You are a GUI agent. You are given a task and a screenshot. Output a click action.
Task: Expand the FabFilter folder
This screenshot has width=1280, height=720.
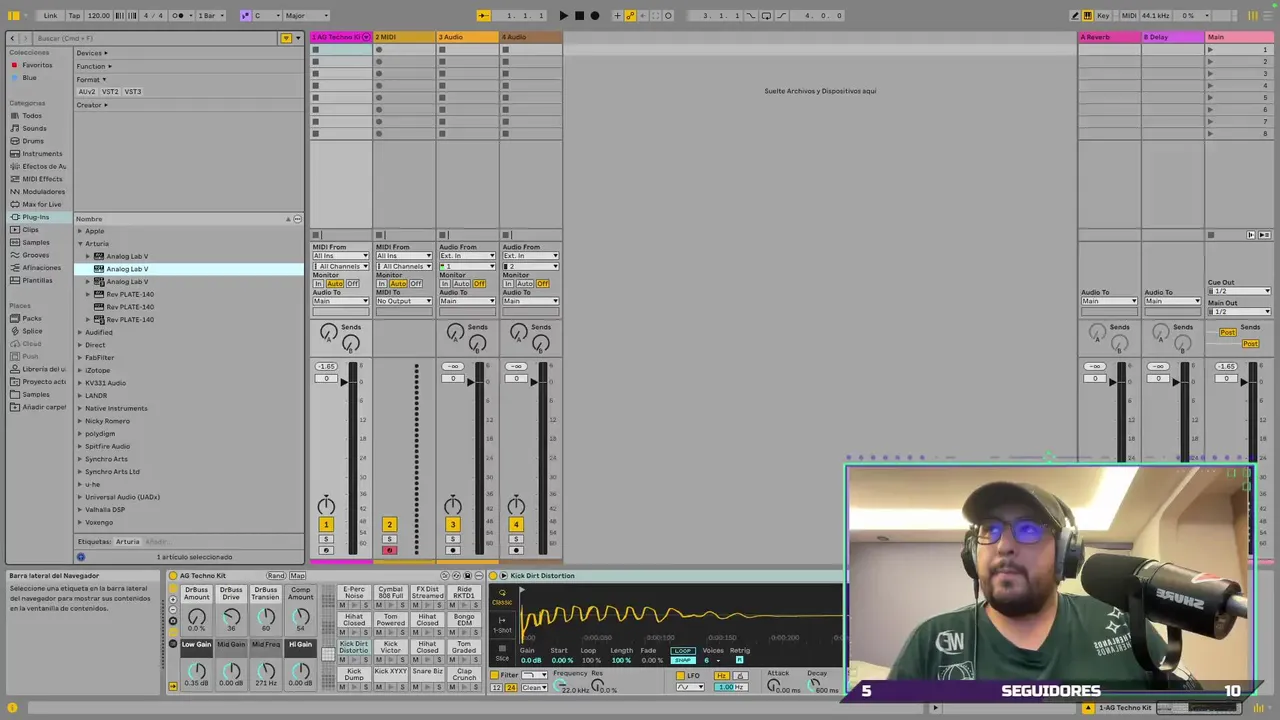pyautogui.click(x=80, y=357)
